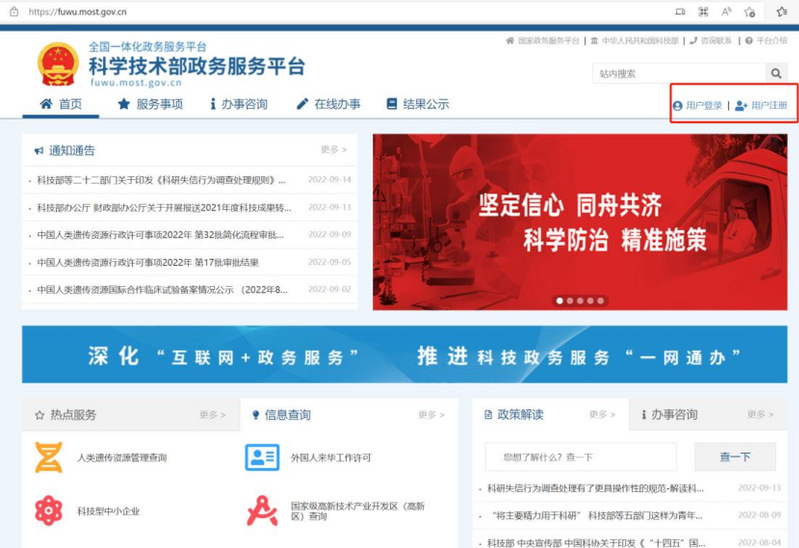Click the 科学技术部政务服务平台 site title

point(197,66)
